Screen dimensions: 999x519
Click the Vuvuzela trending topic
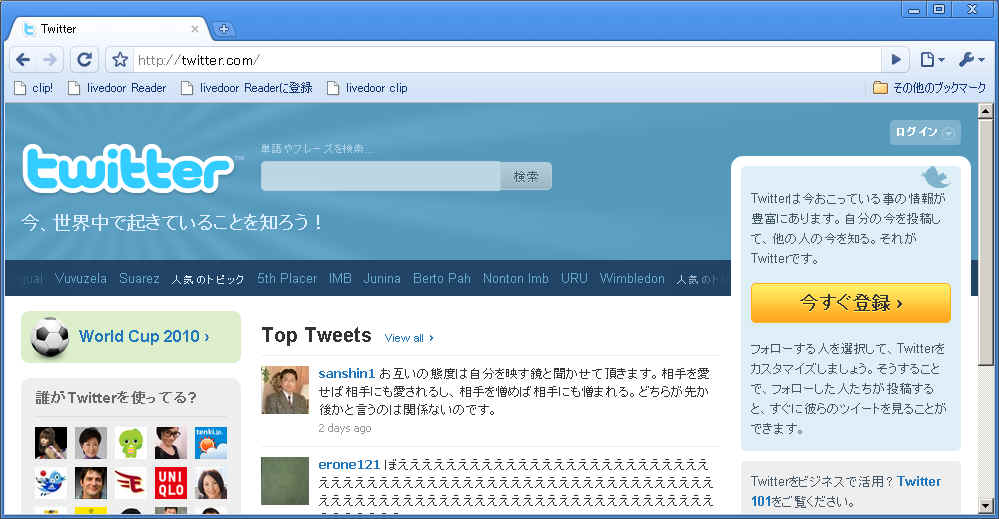(x=81, y=278)
